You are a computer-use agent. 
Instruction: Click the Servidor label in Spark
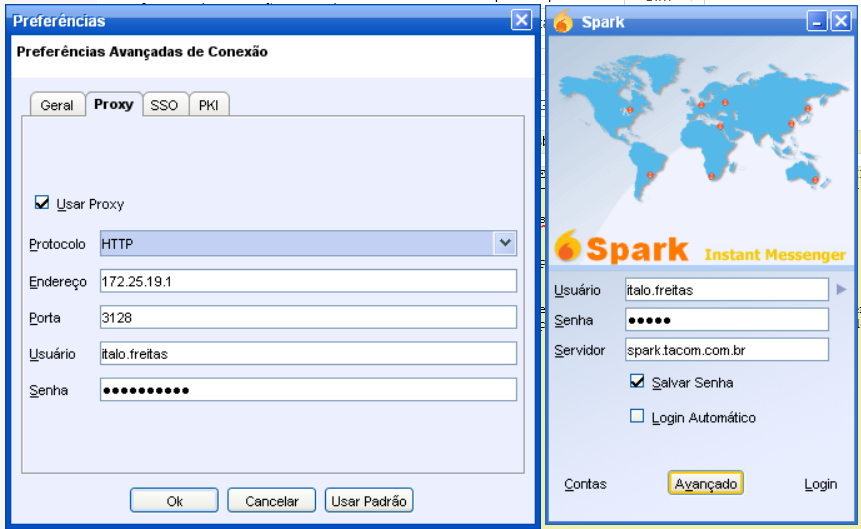[579, 350]
